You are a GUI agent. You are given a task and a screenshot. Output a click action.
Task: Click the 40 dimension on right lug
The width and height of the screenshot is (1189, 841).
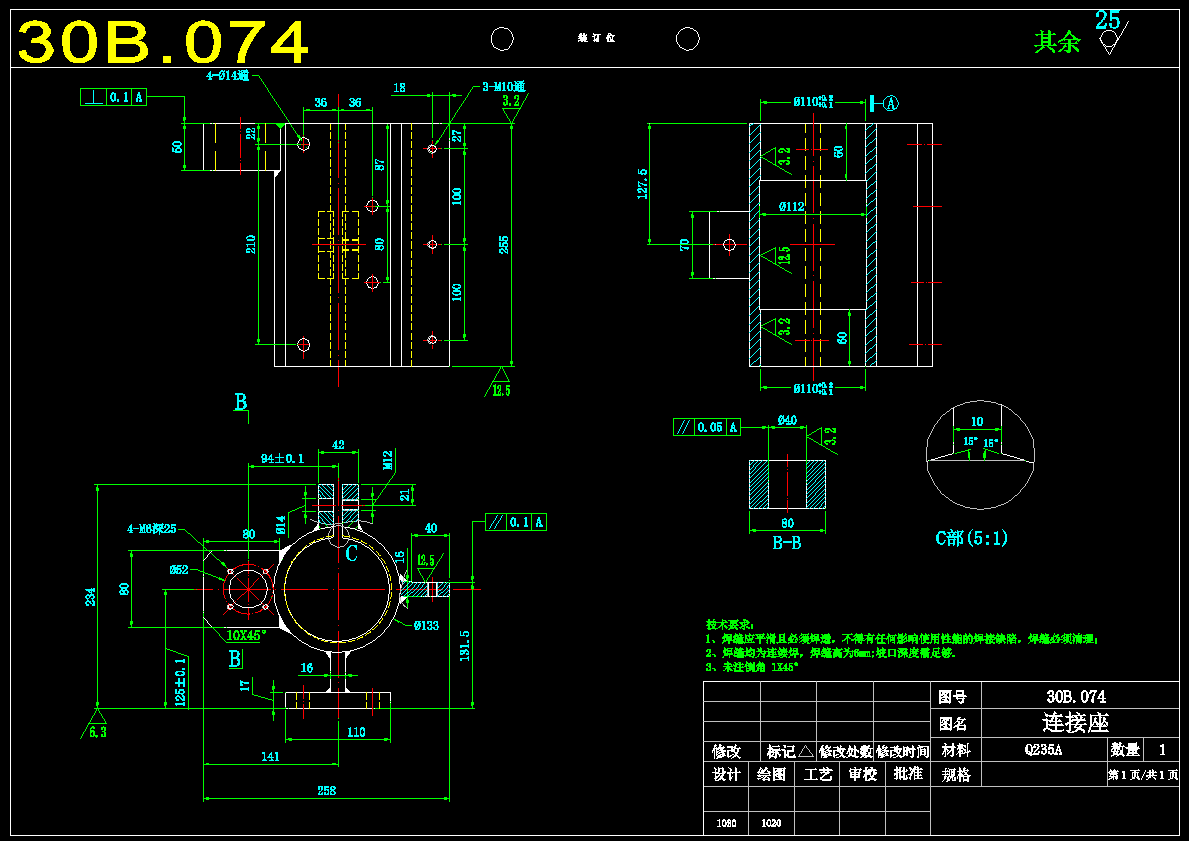430,528
